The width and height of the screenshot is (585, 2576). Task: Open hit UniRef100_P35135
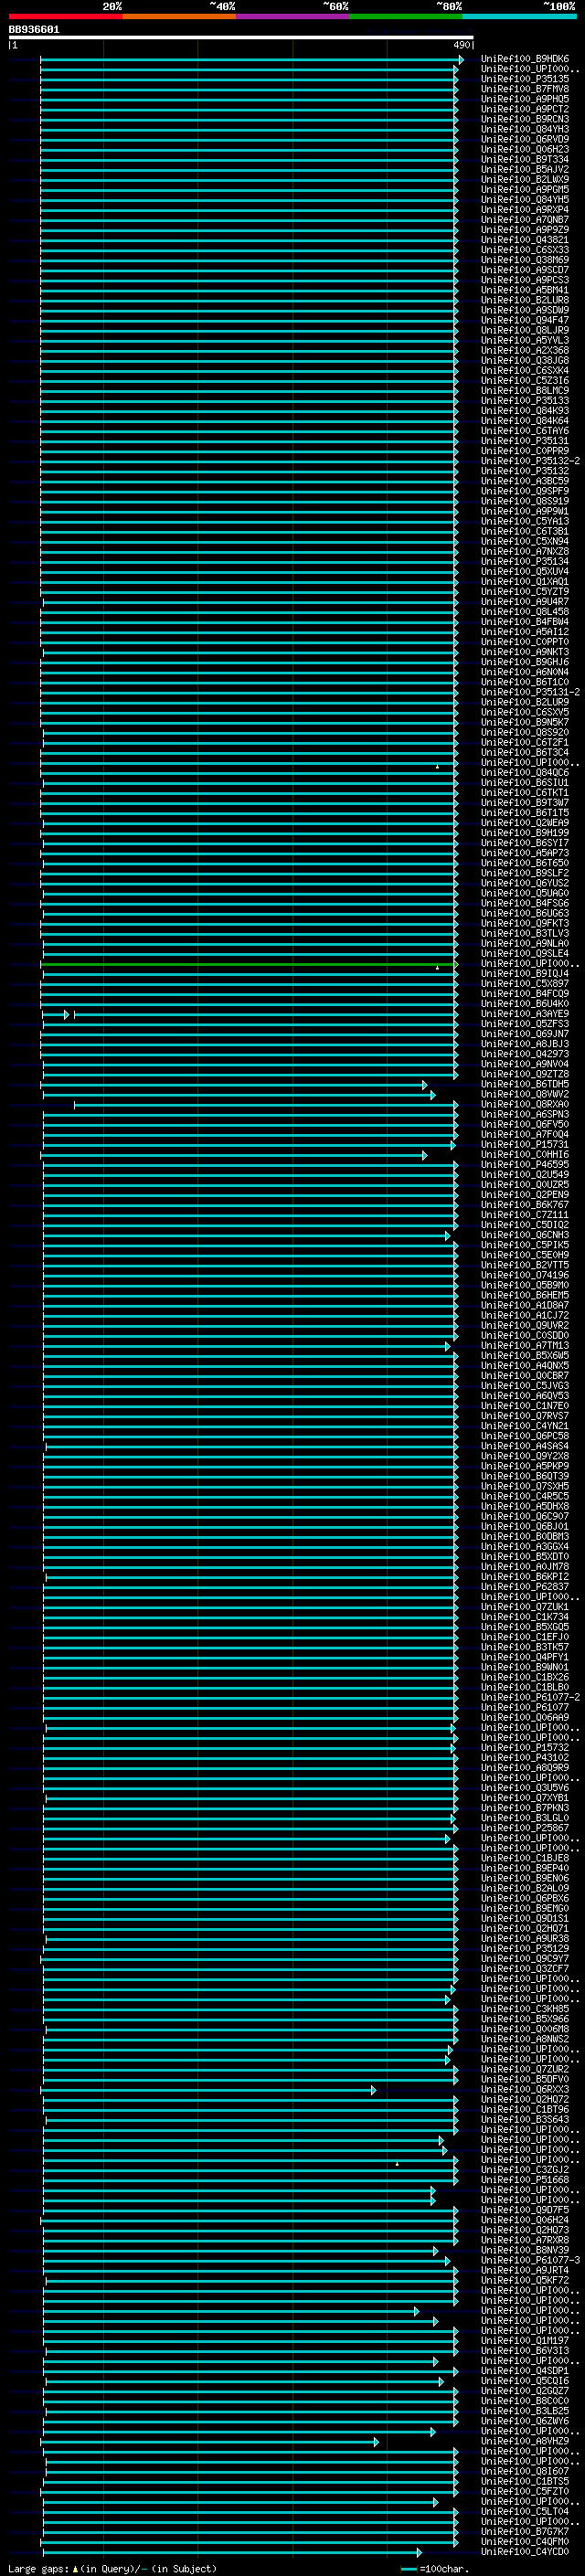click(525, 79)
